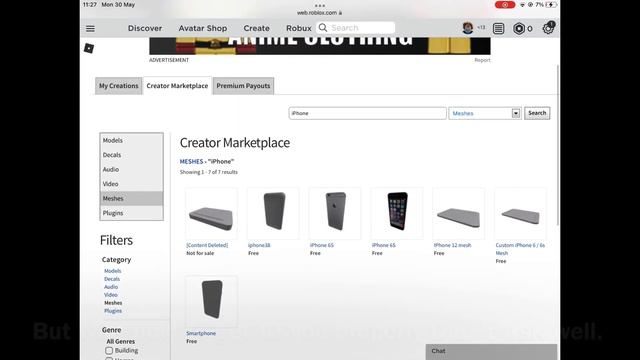Click the MESHES breadcrumb link
The image size is (640, 360).
click(191, 162)
